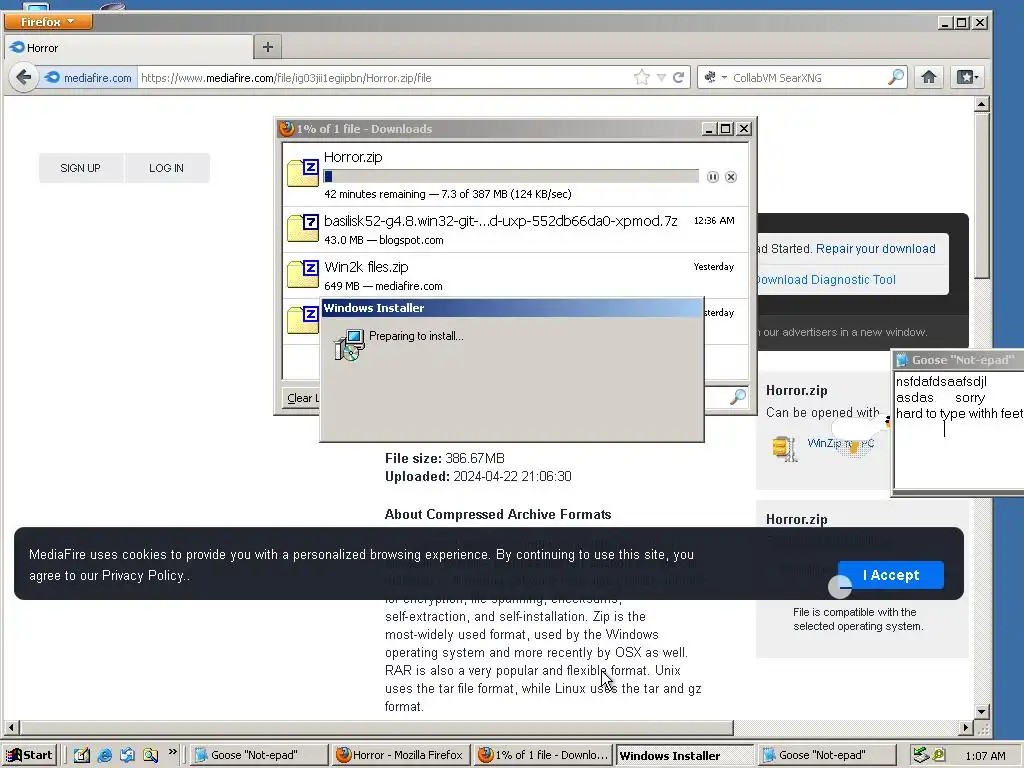The height and width of the screenshot is (768, 1024).
Task: Click the basilisk52-g4.8 download entry name
Action: (500, 221)
